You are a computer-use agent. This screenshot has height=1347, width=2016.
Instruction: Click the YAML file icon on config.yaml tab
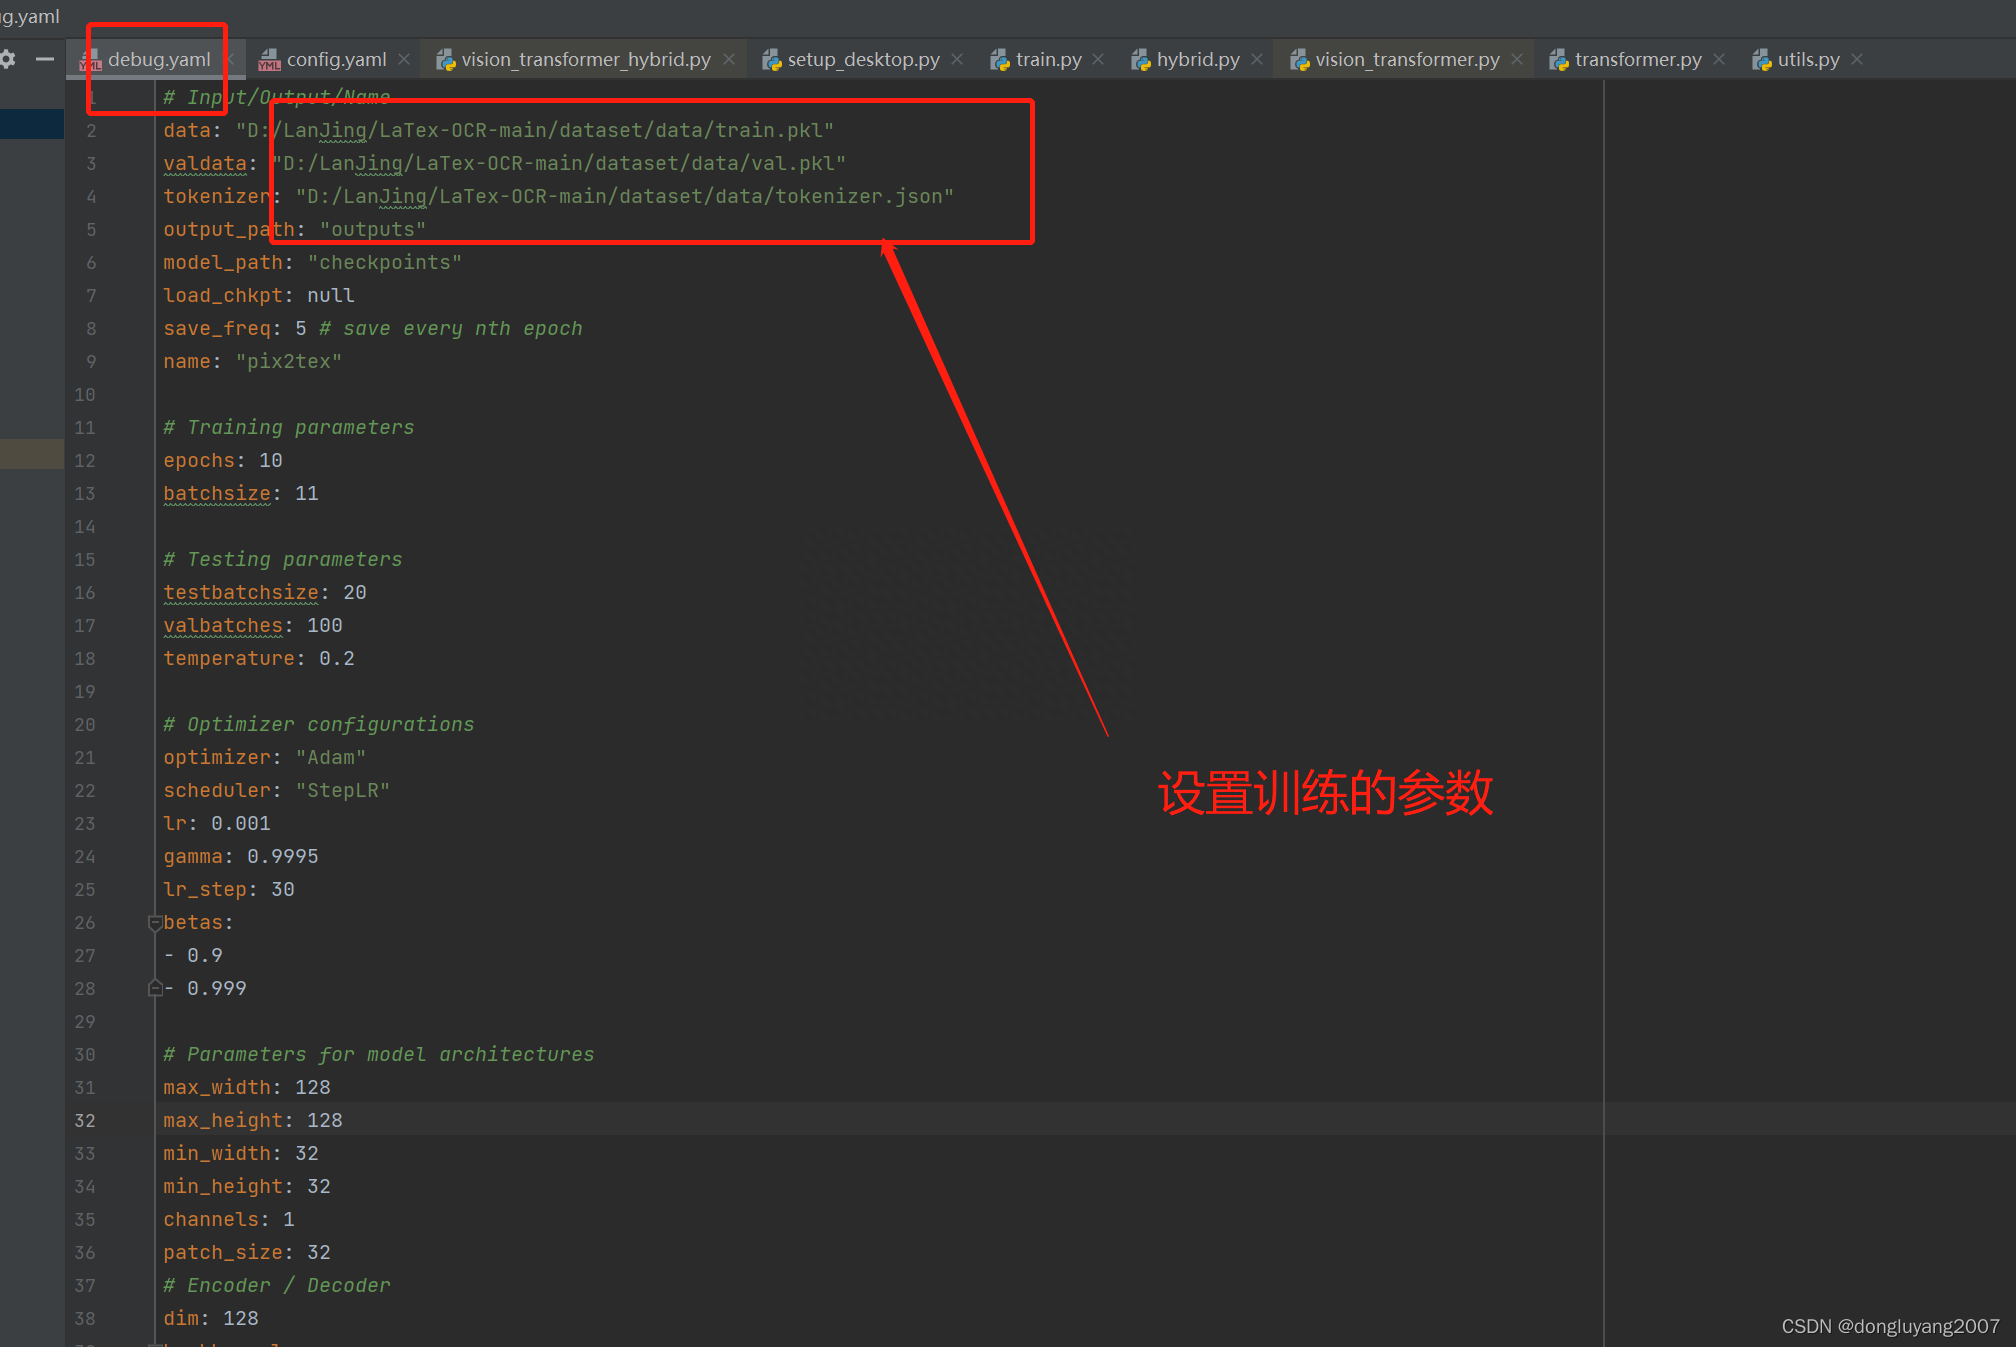point(269,61)
